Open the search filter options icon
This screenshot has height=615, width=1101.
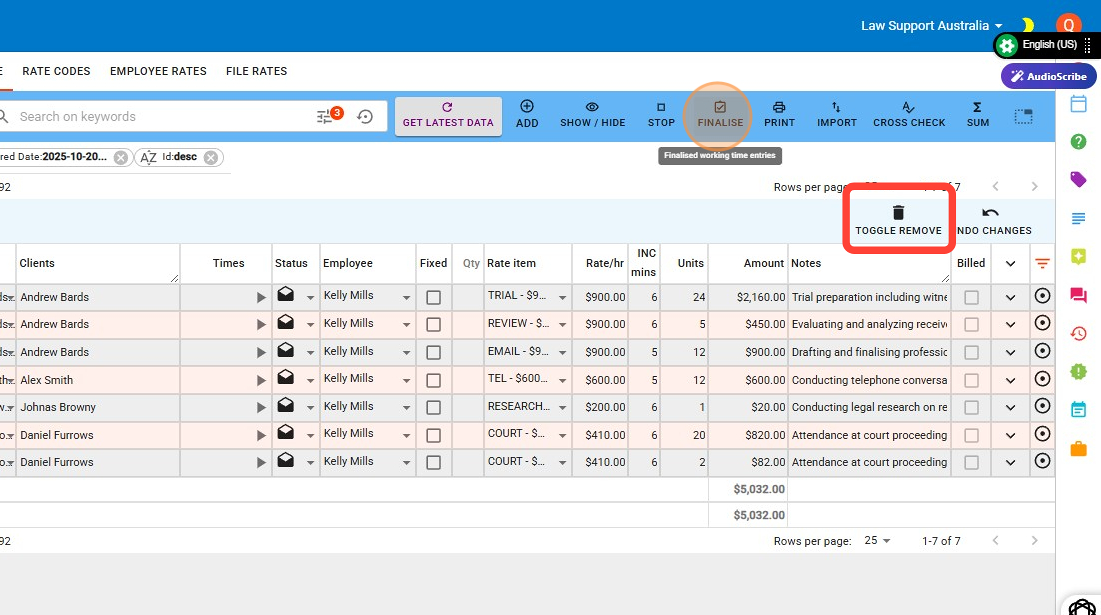[327, 117]
